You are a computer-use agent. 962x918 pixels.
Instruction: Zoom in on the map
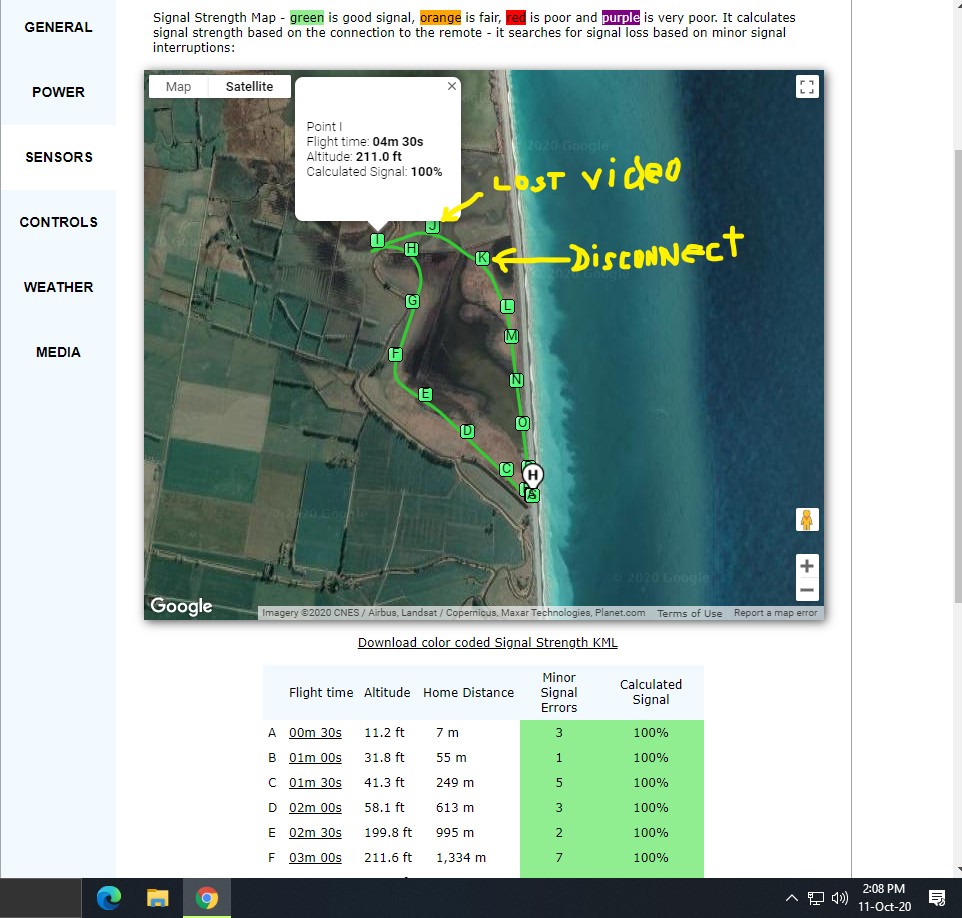pyautogui.click(x=807, y=565)
